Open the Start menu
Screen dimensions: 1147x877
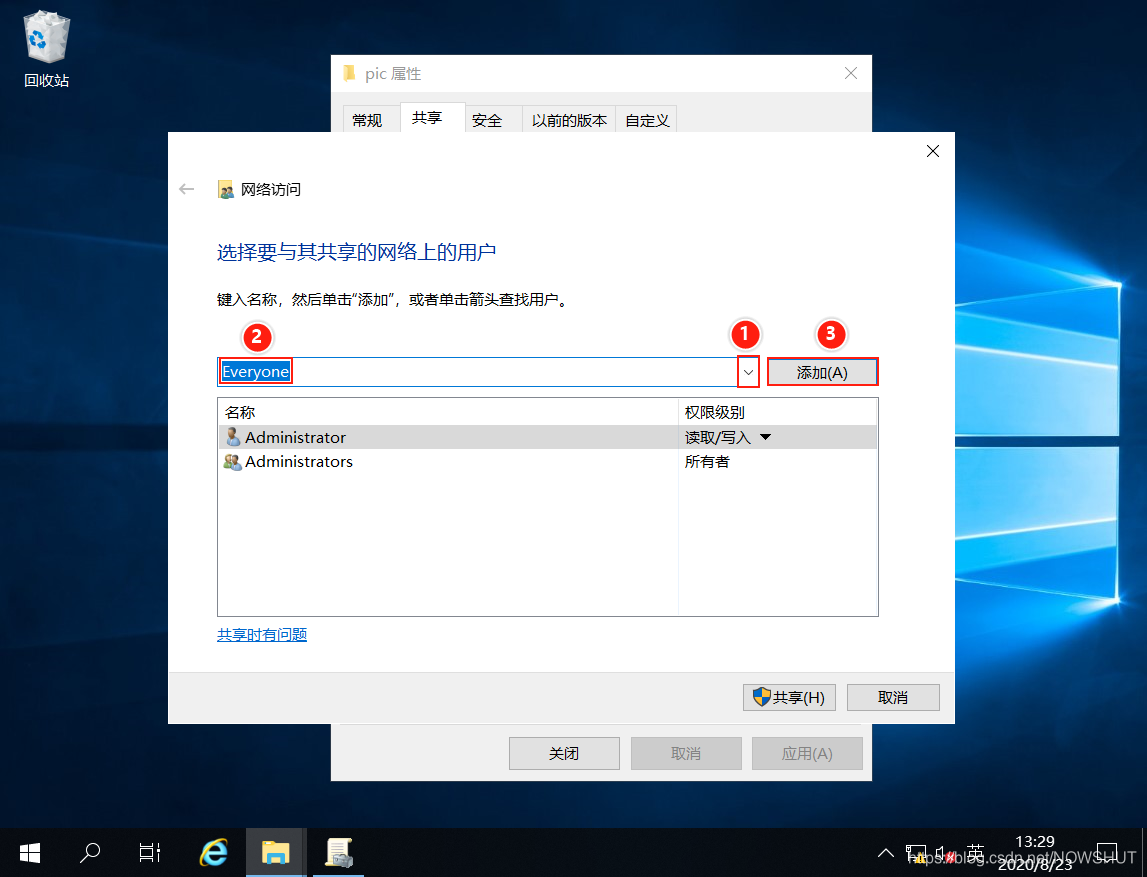(x=29, y=852)
